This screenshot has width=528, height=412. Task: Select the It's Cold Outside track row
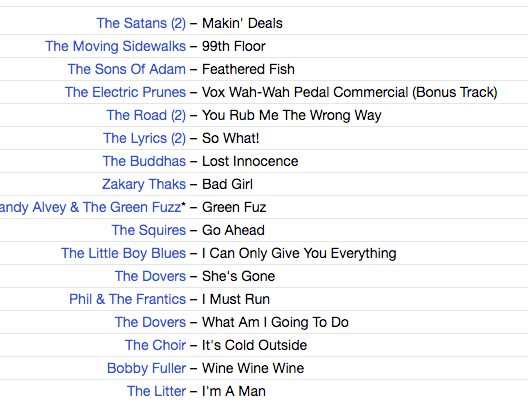click(264, 345)
